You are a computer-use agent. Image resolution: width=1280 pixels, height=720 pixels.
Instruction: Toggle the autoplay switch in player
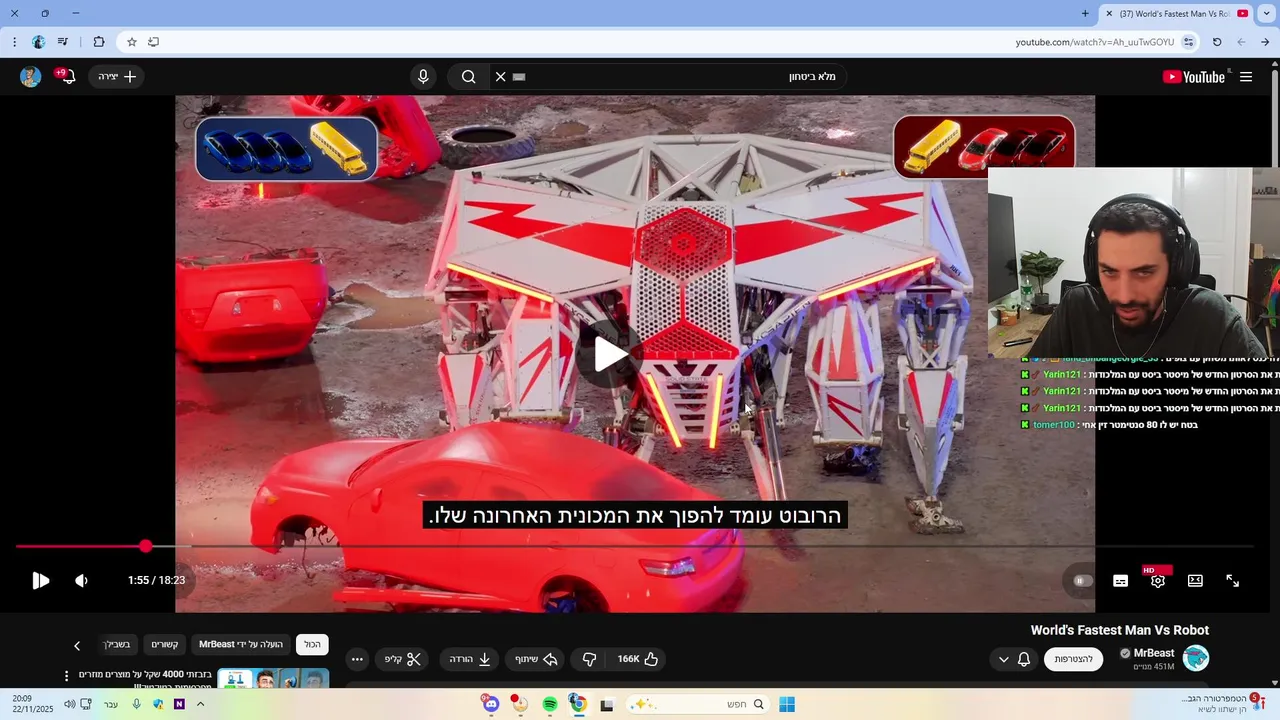1082,581
